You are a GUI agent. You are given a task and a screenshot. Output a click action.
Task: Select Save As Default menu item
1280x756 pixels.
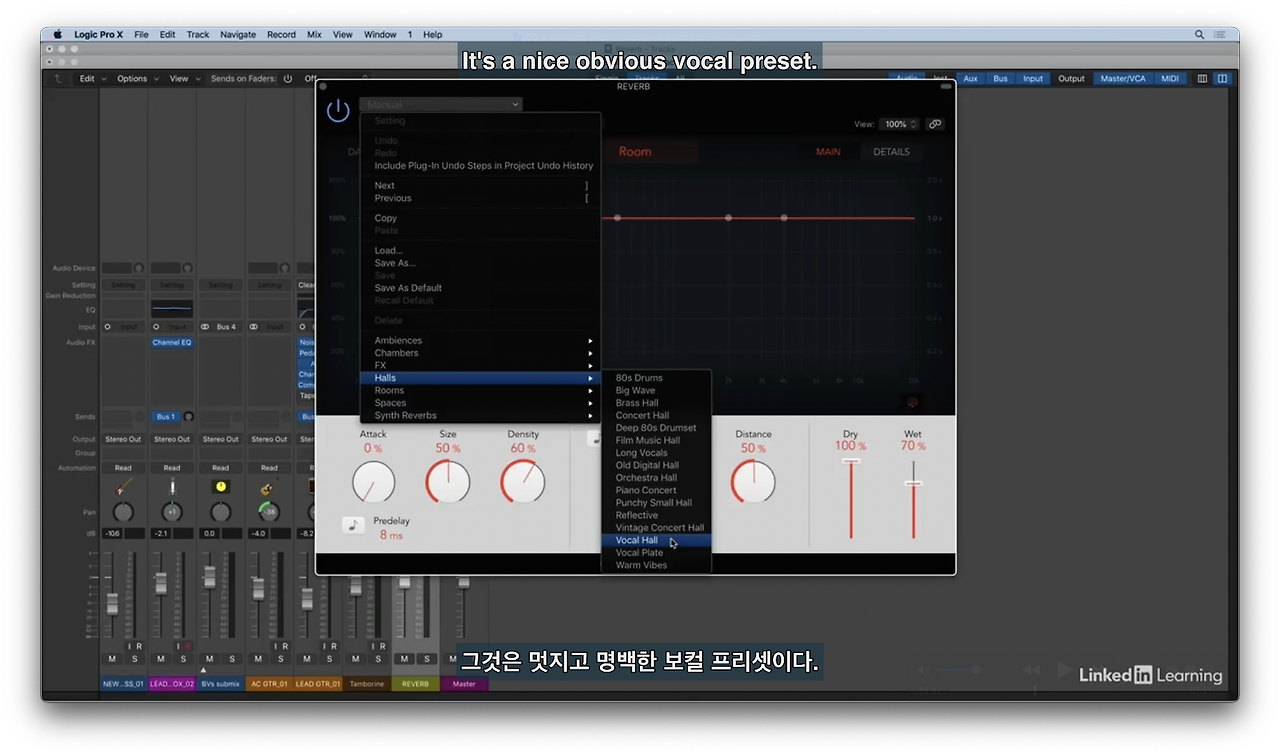[481, 288]
